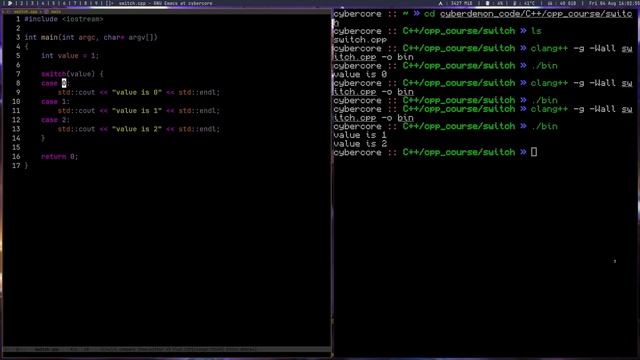This screenshot has height=360, width=640.
Task: Select the switch.cpp breadcrumb in Emacs header
Action: [x=26, y=12]
